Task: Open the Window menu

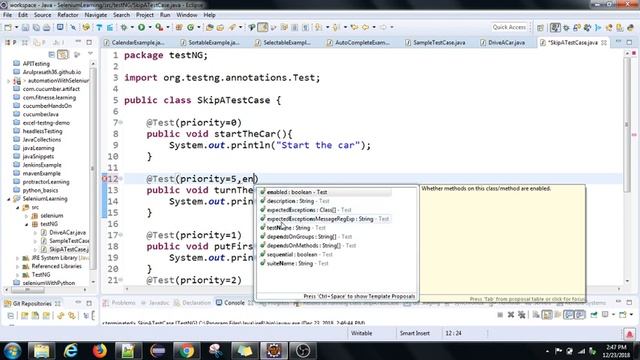Action: [187, 15]
